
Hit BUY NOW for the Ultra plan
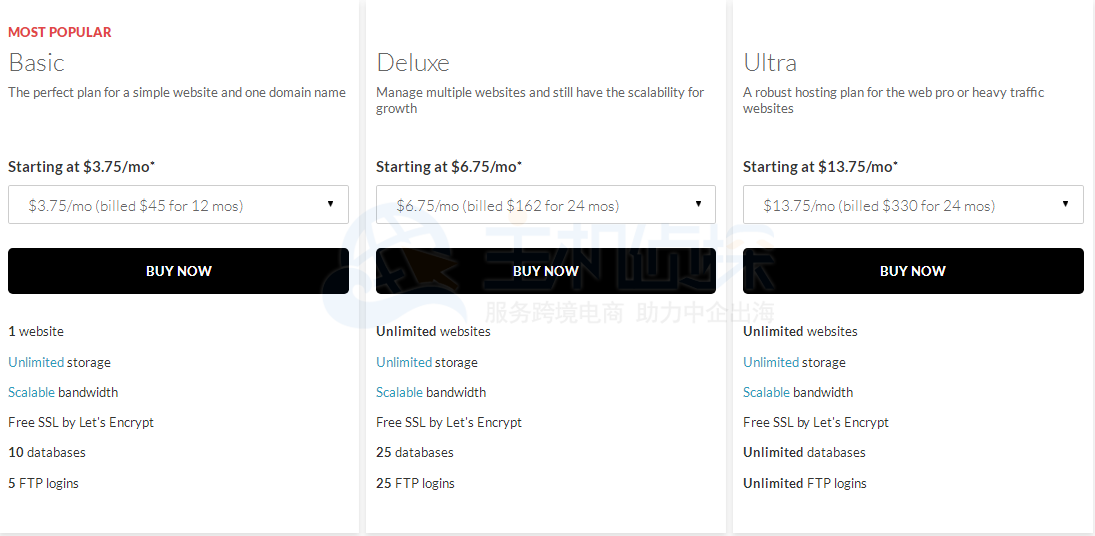[x=912, y=271]
